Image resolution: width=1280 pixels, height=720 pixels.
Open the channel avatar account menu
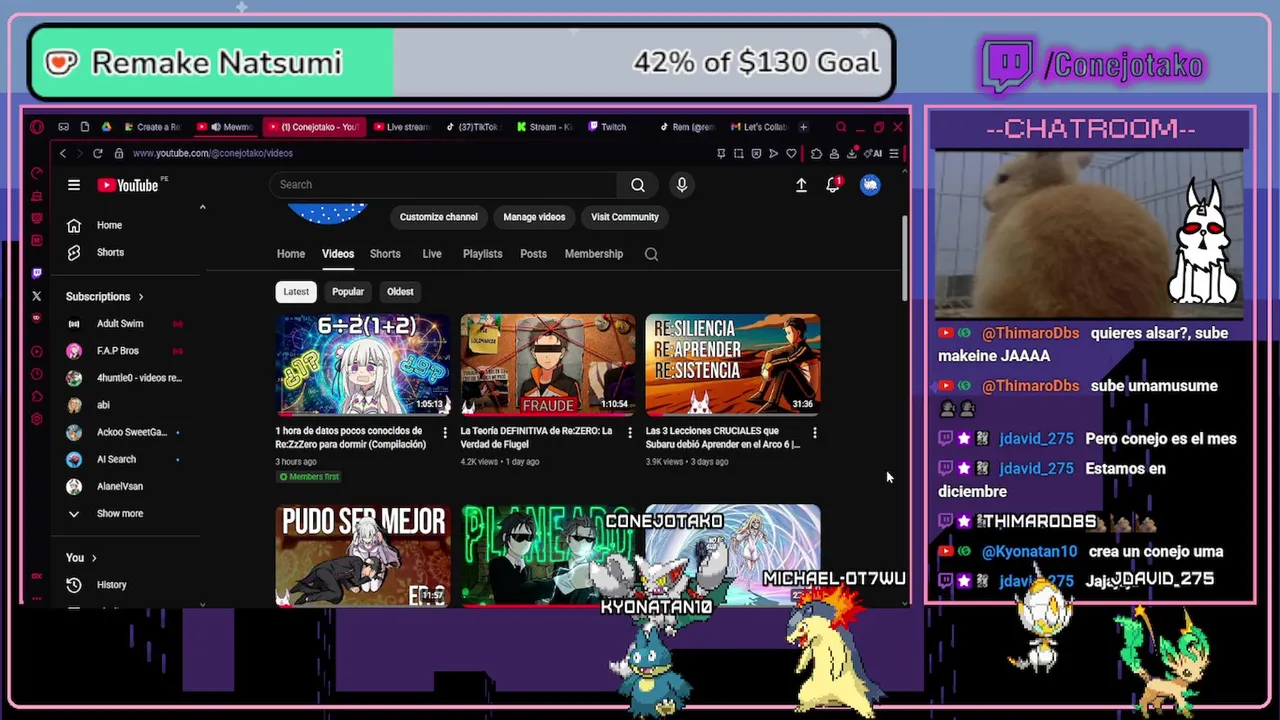(870, 185)
